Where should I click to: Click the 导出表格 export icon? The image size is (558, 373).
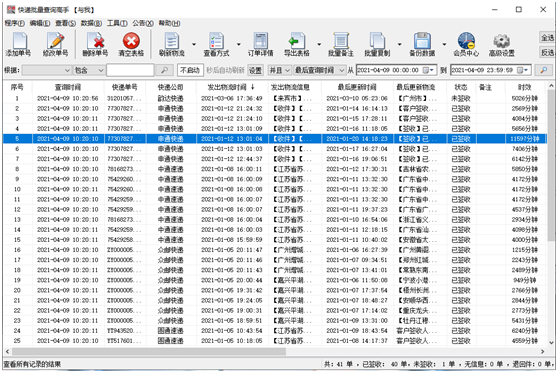pos(296,44)
